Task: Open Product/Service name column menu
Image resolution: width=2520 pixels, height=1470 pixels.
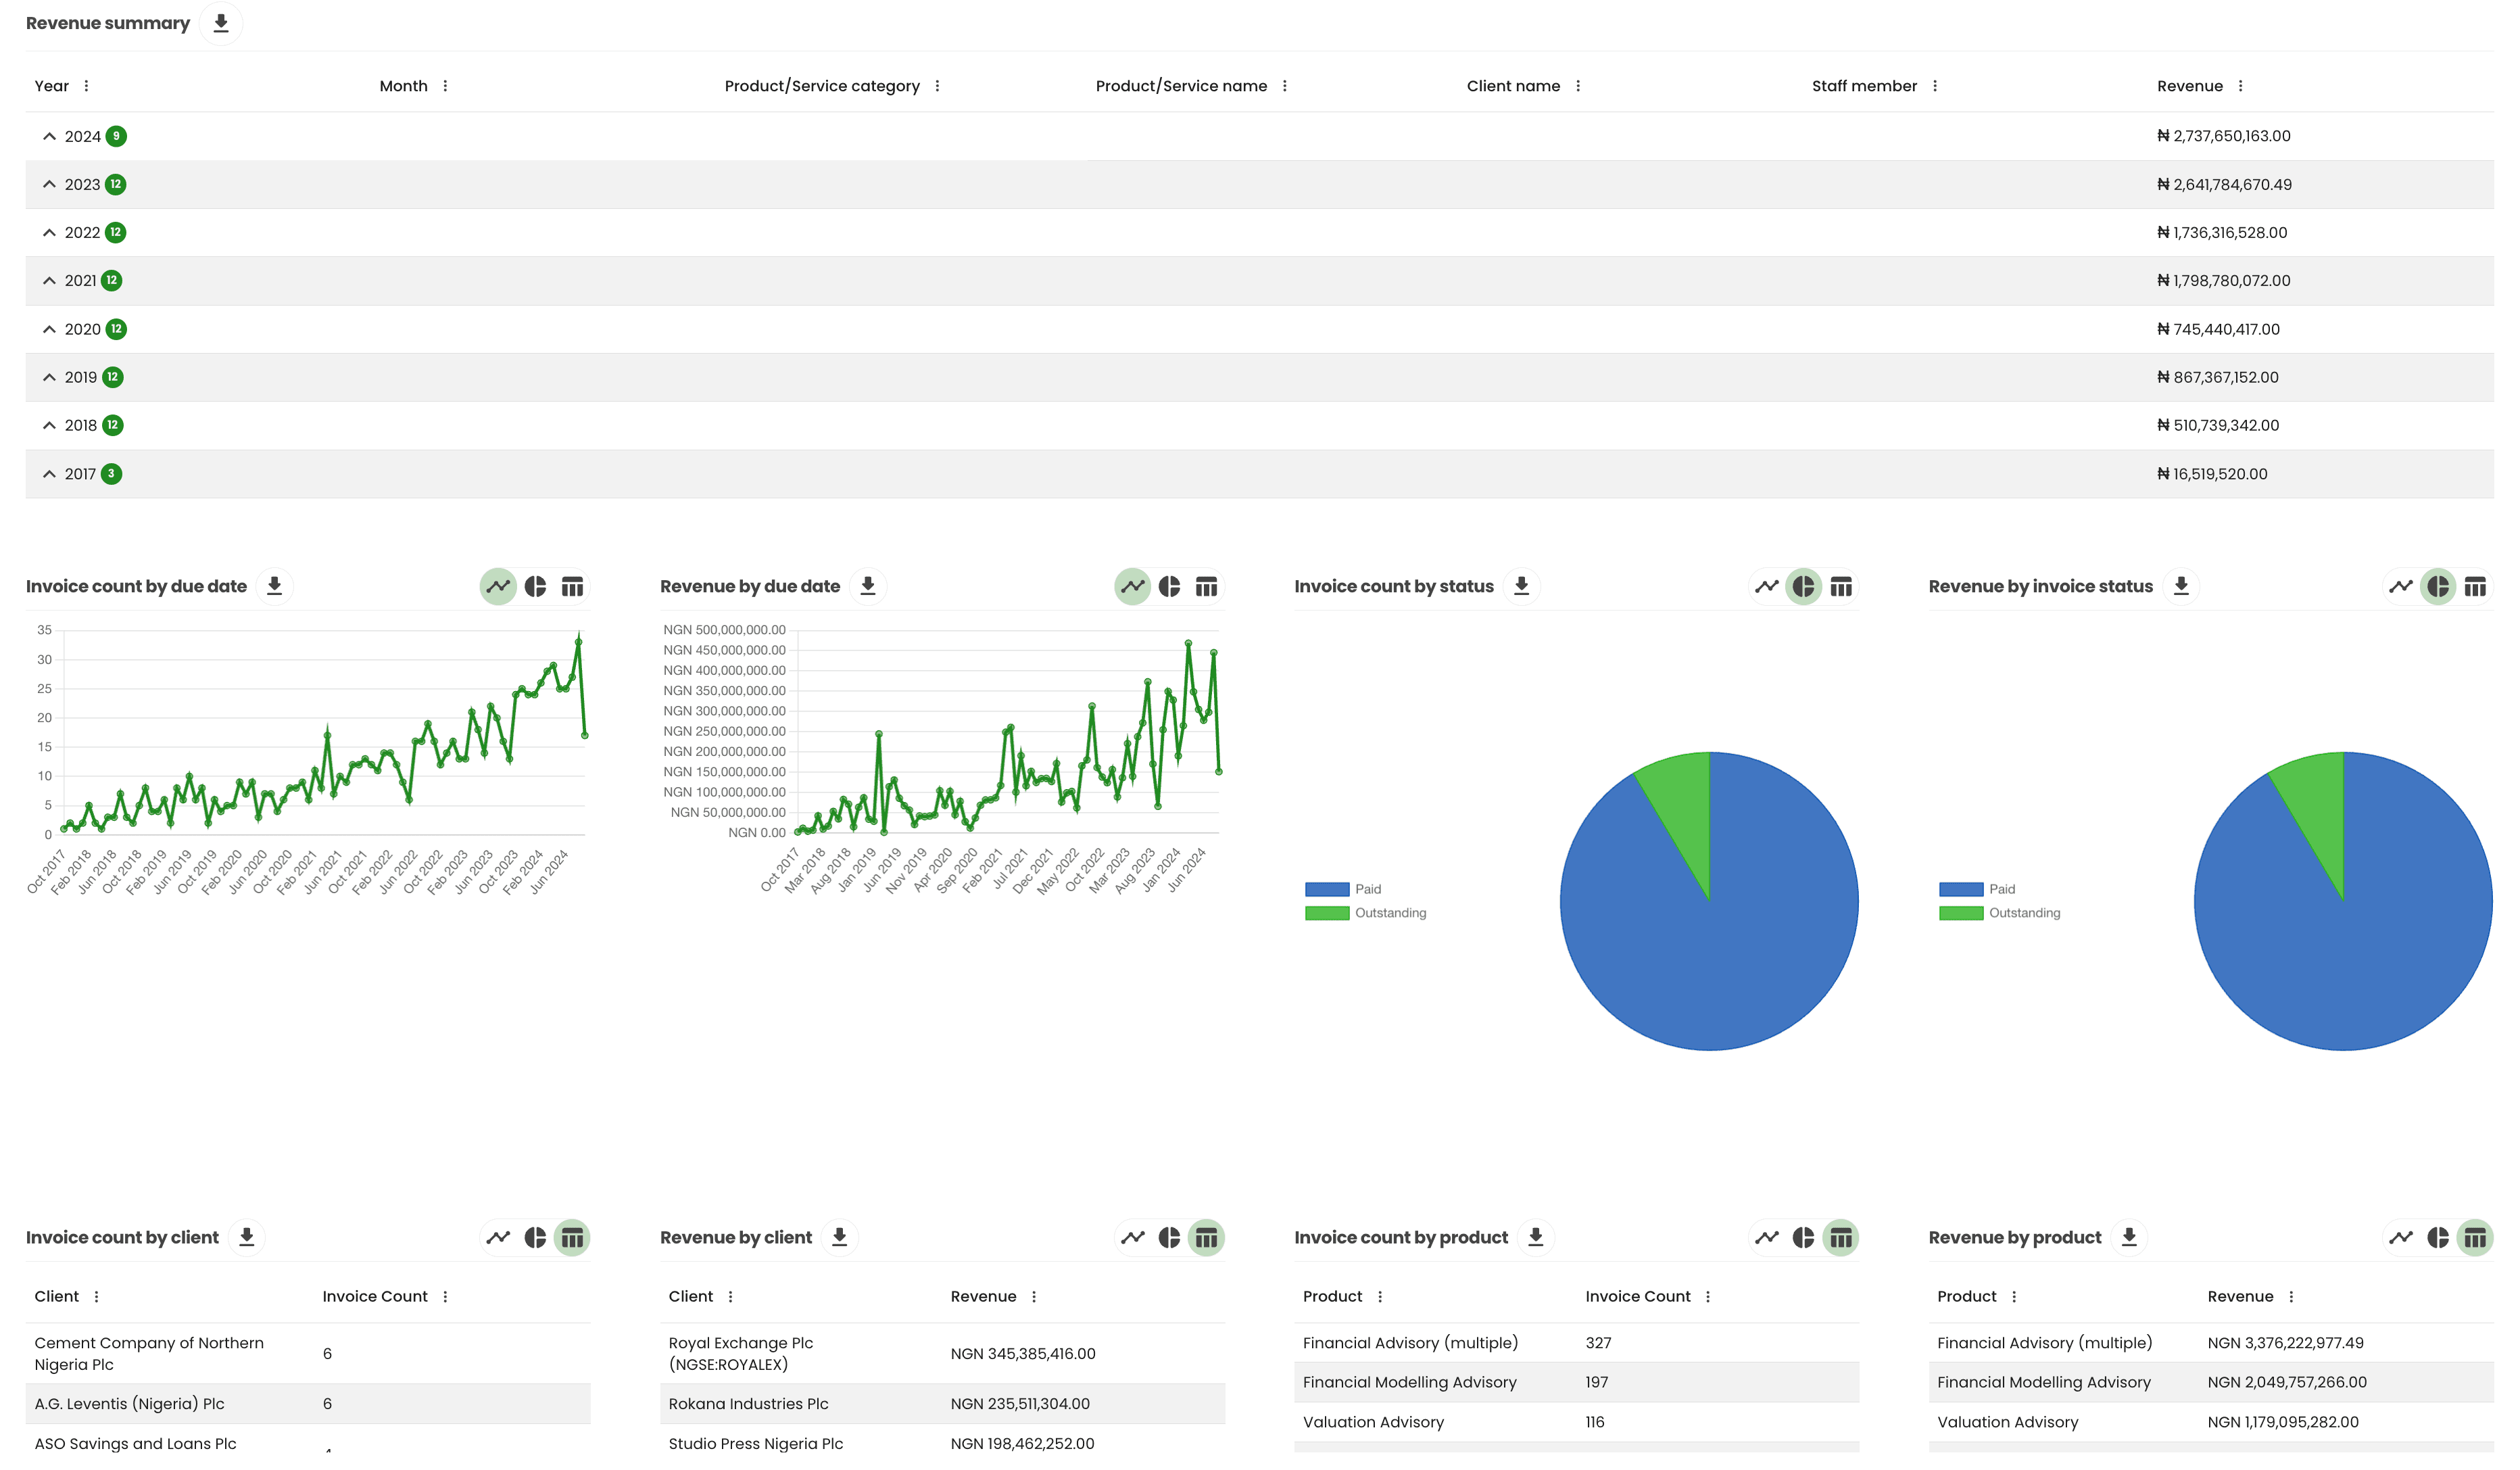Action: [1285, 86]
